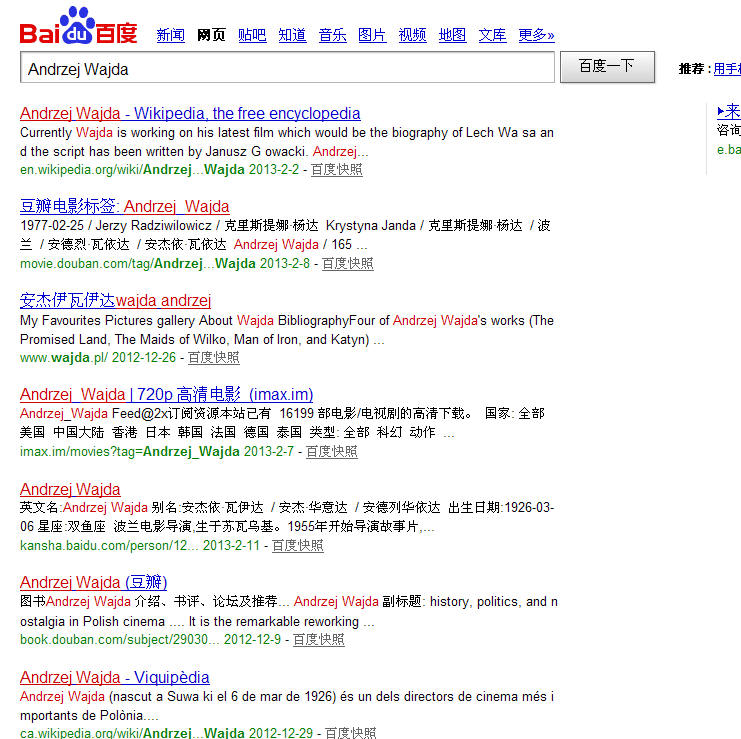Click the Baidu logo
The height and width of the screenshot is (739, 741).
click(x=78, y=26)
